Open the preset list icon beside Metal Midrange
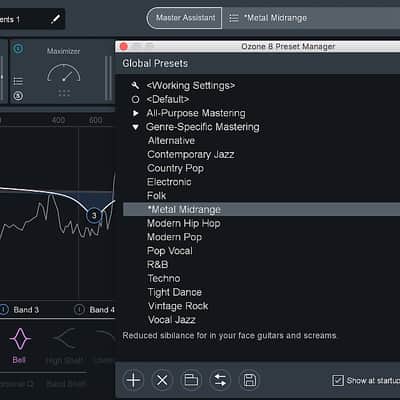Screen dimensions: 400x400 click(x=234, y=18)
